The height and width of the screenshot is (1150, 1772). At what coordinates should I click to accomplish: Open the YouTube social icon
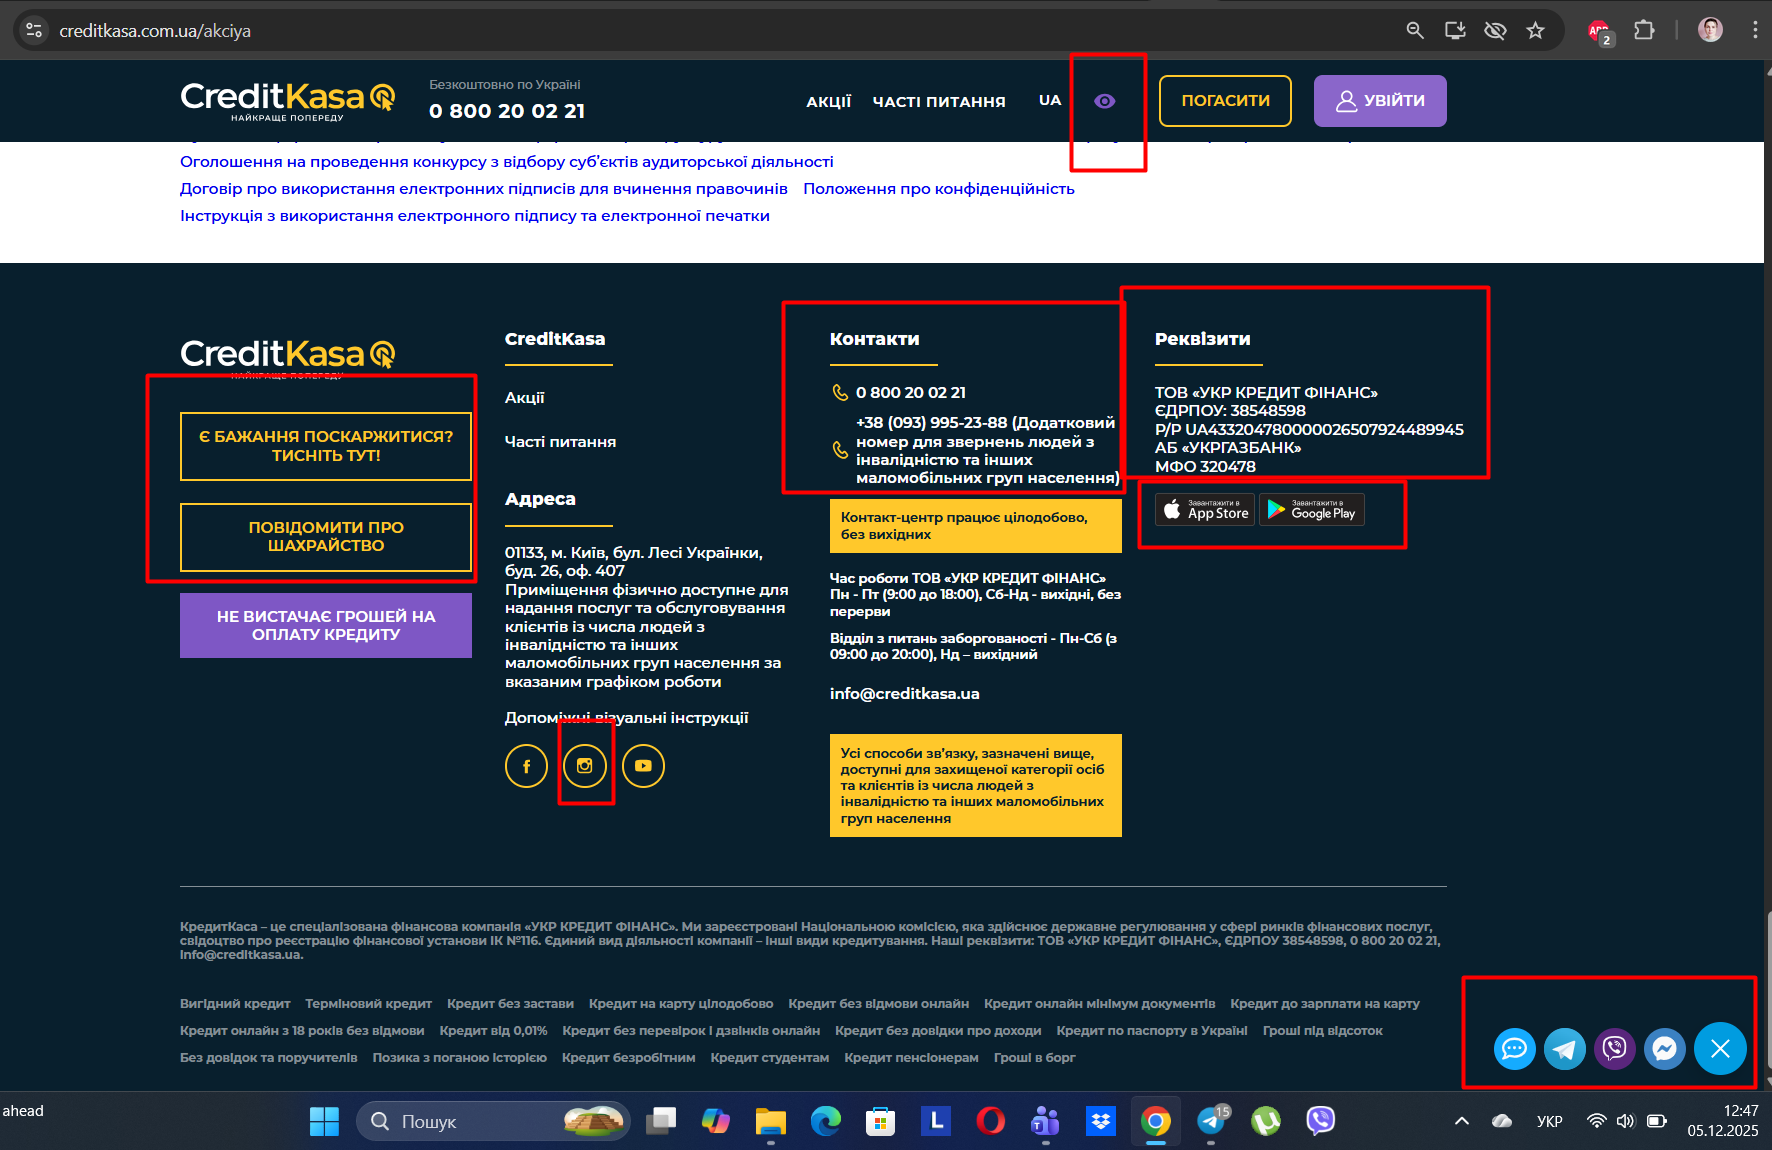[x=643, y=766]
